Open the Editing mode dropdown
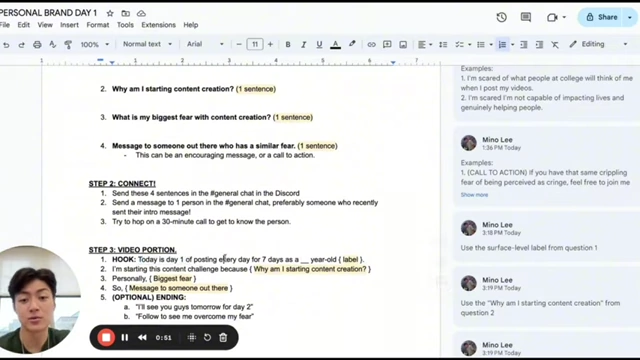640x360 pixels. [598, 44]
